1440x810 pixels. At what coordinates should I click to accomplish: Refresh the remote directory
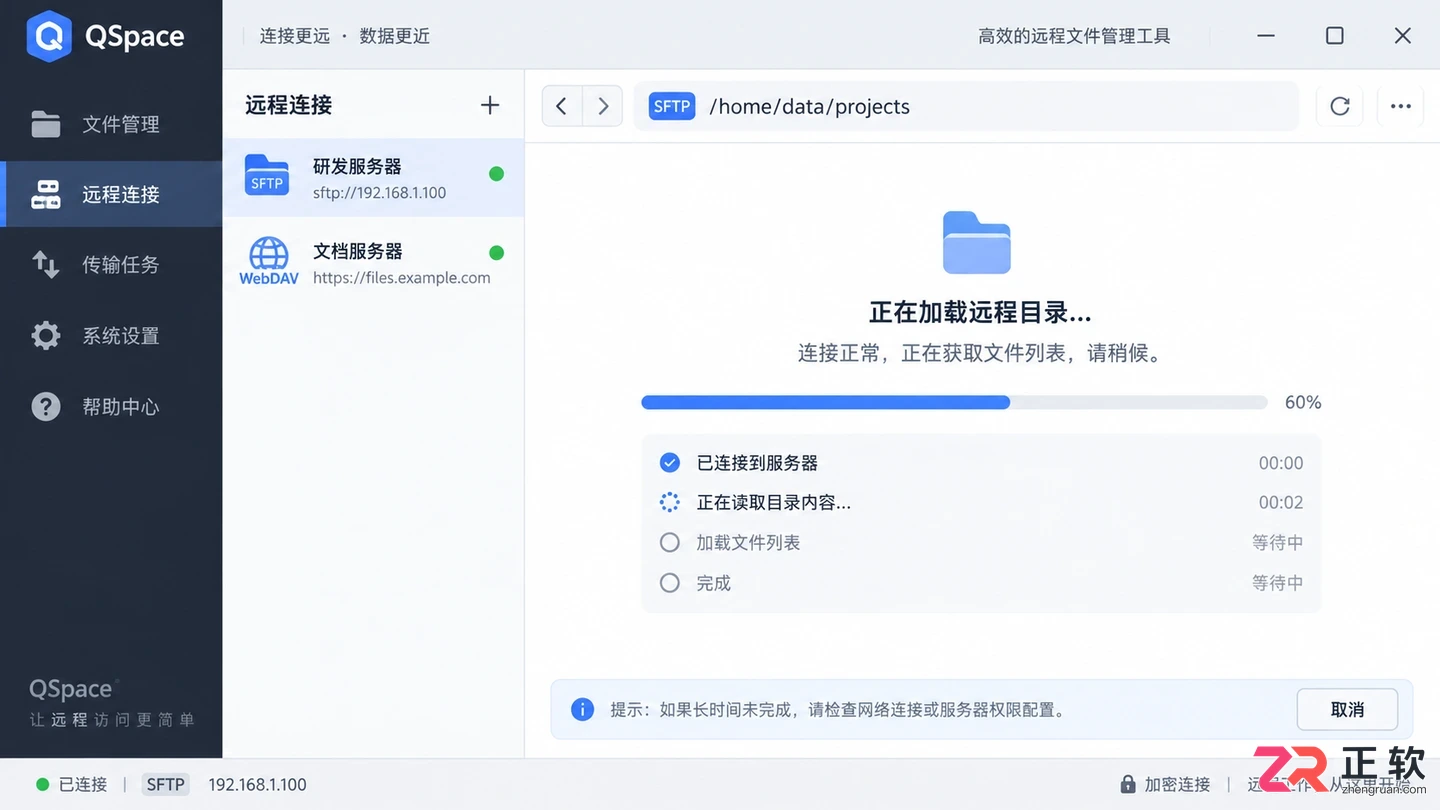tap(1340, 106)
